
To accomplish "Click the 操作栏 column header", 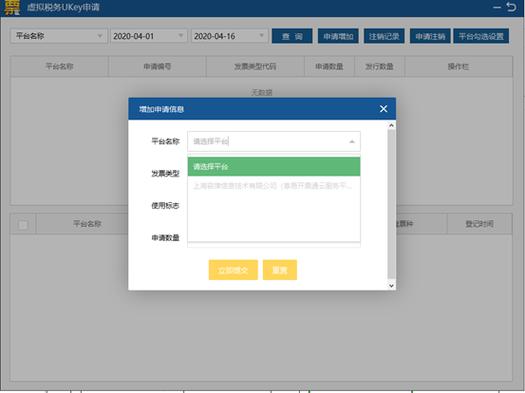I will coord(458,67).
